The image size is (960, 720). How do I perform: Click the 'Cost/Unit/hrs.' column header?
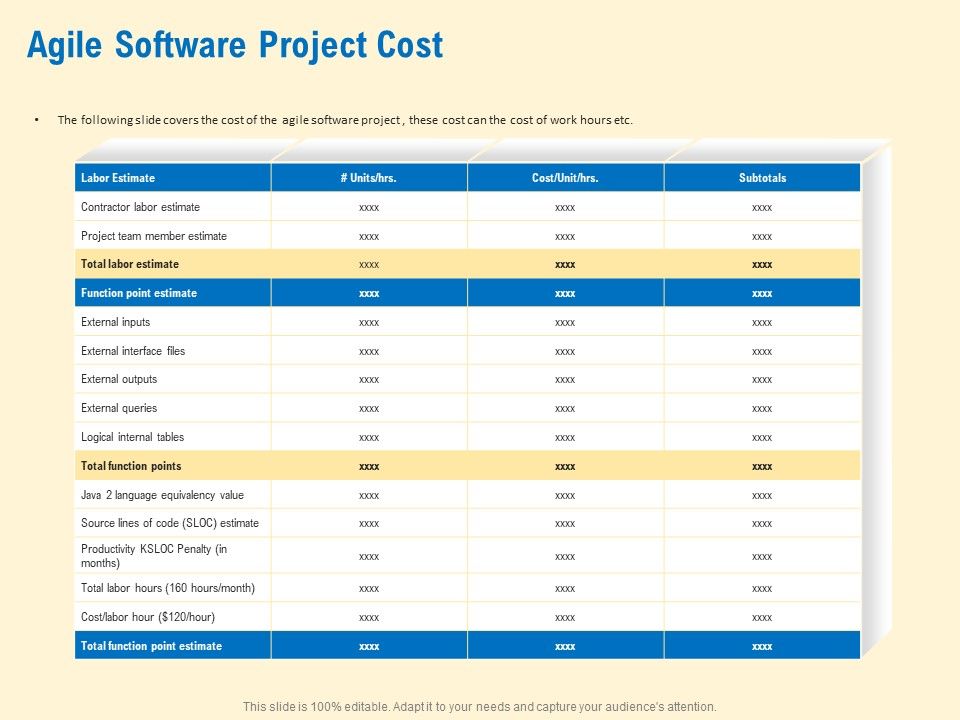(565, 178)
